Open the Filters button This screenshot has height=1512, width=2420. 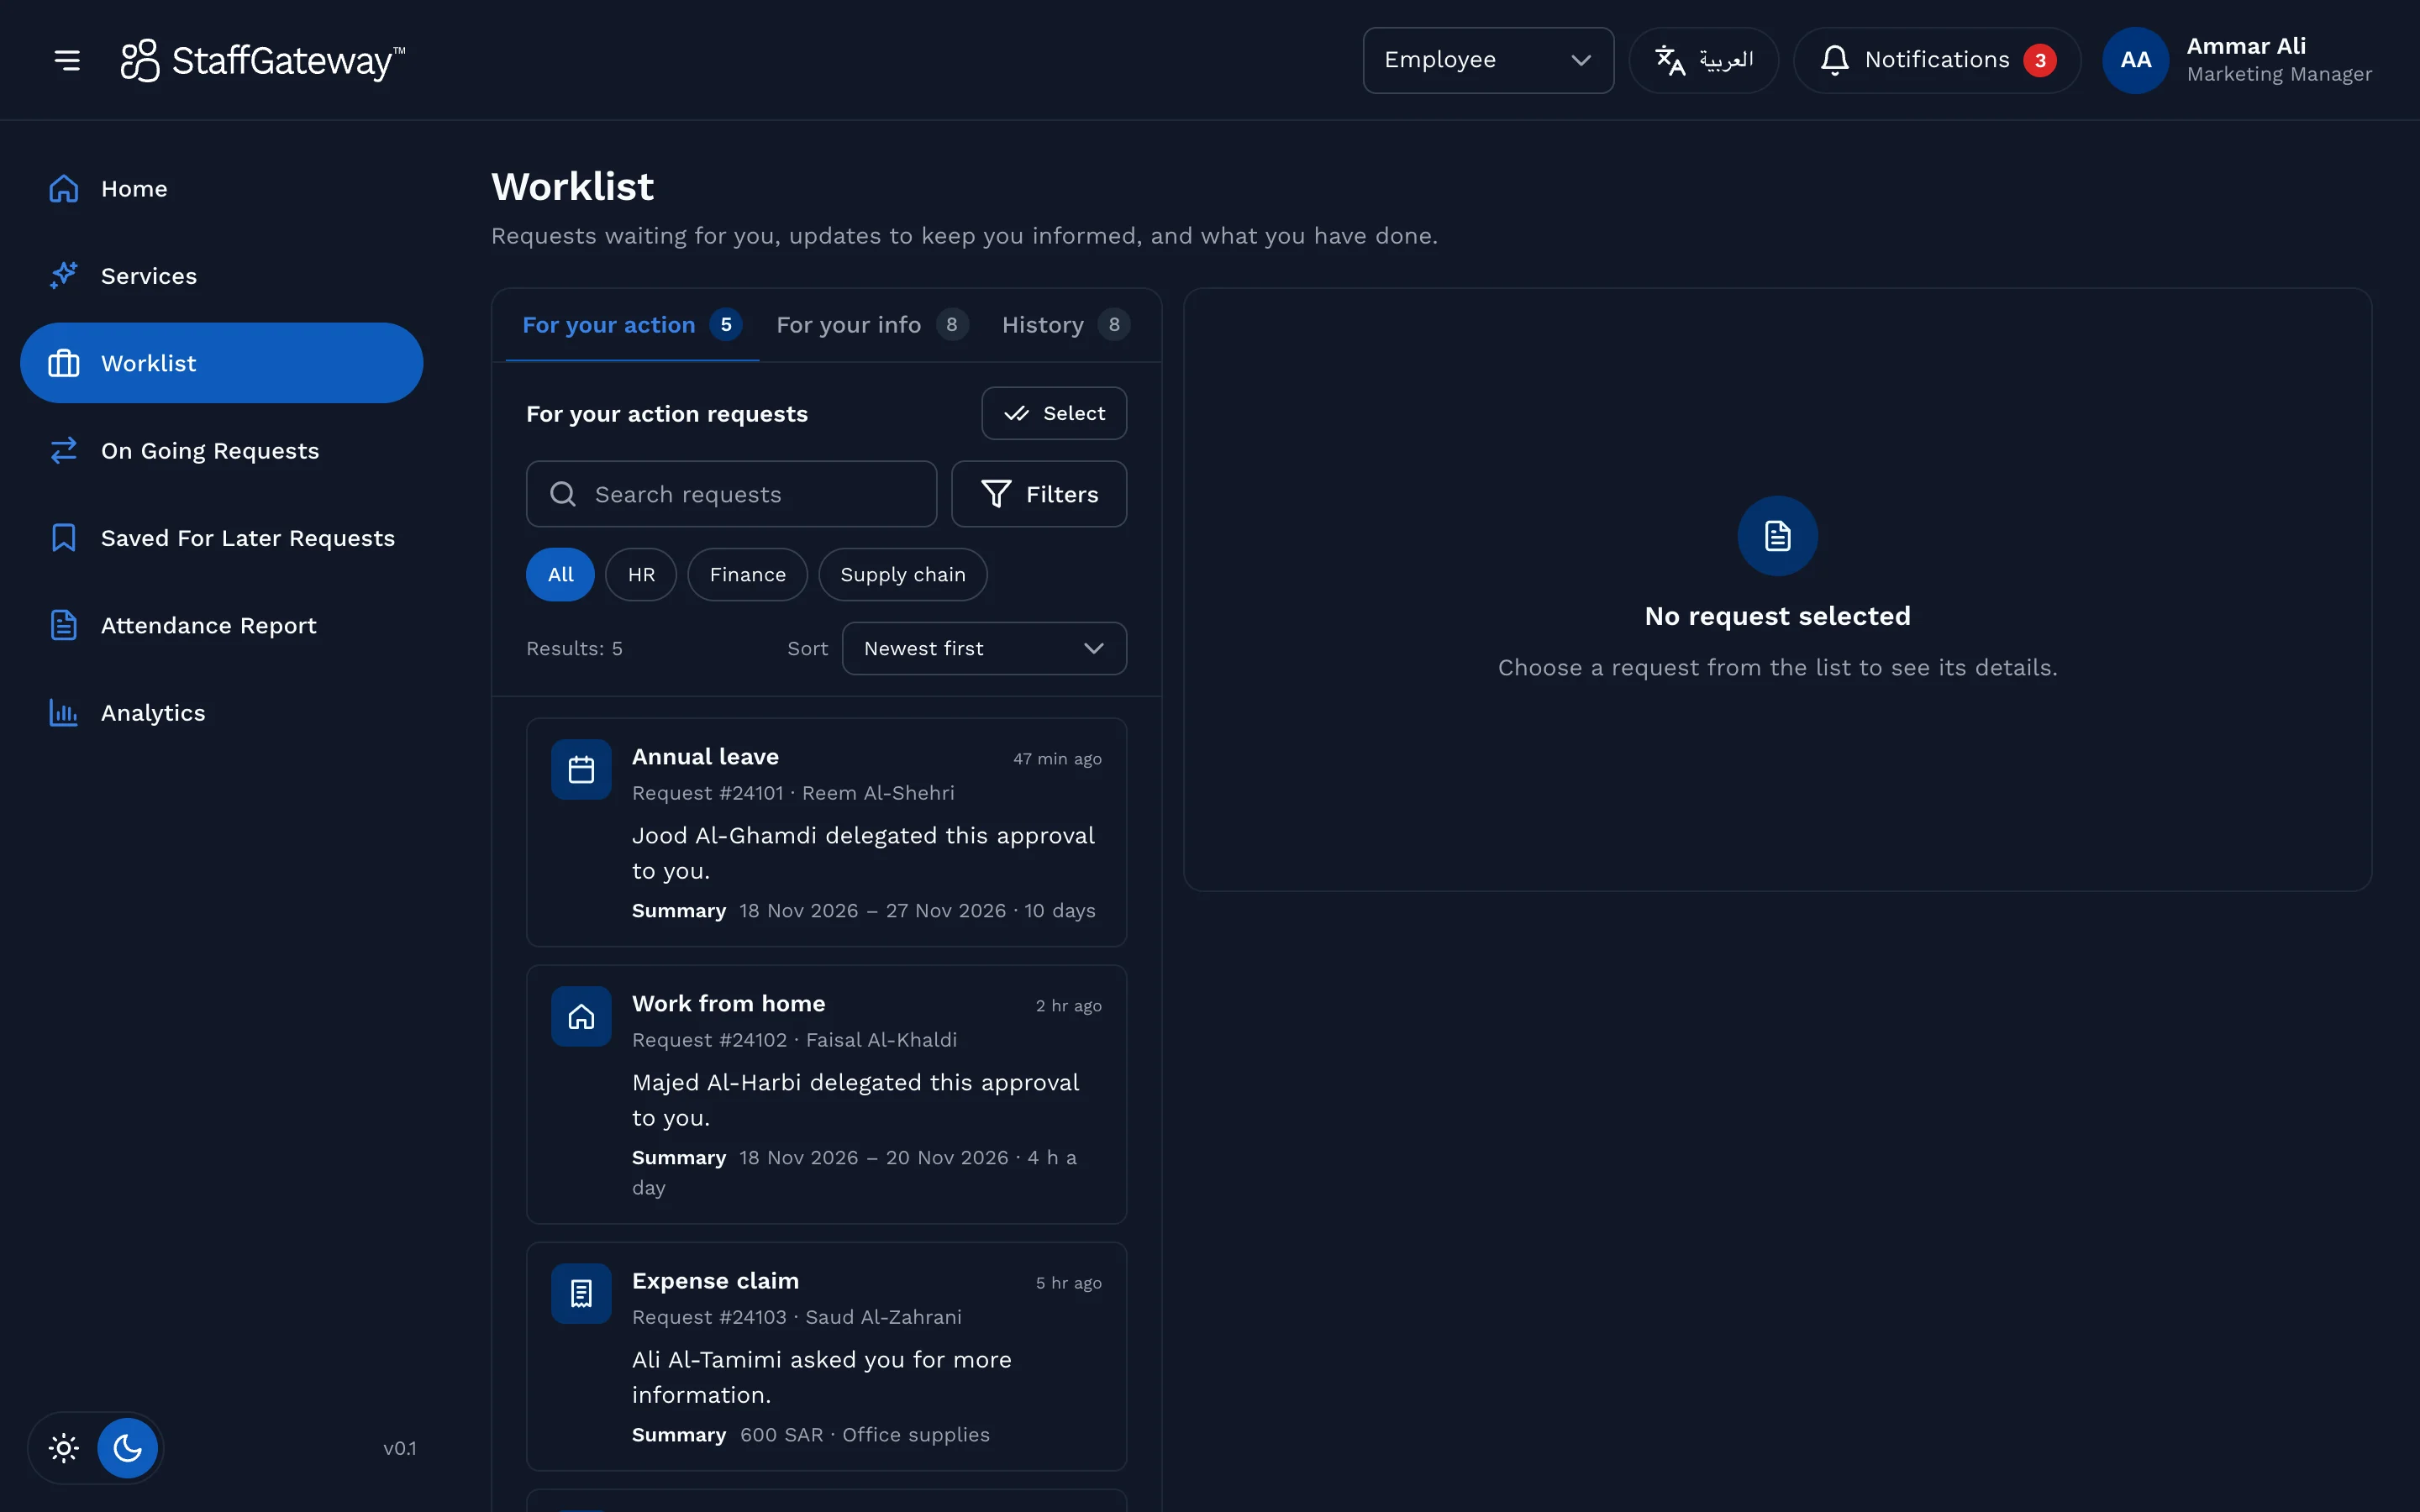click(1039, 494)
